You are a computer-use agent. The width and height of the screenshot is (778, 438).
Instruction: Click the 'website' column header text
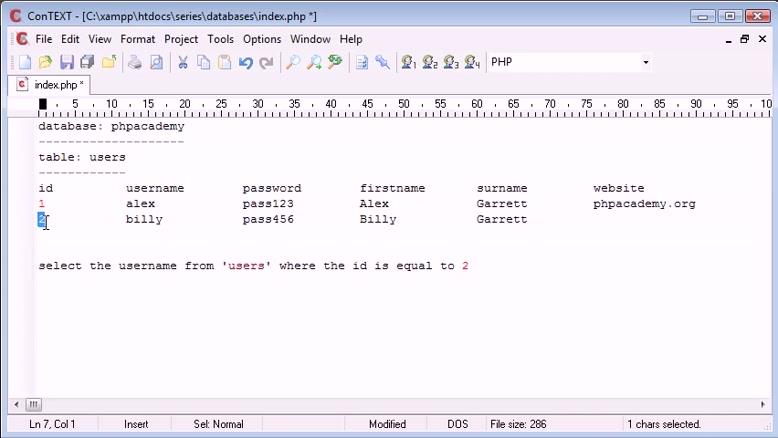(x=619, y=188)
